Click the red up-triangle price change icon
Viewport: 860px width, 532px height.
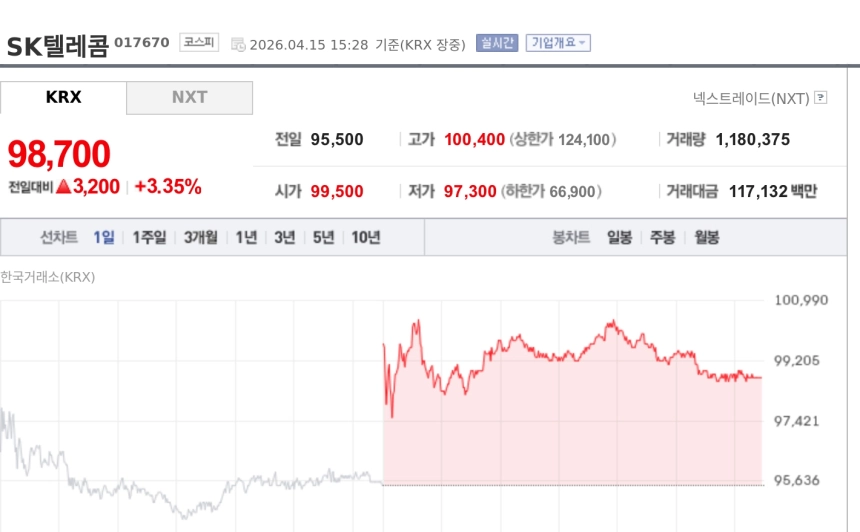click(63, 186)
